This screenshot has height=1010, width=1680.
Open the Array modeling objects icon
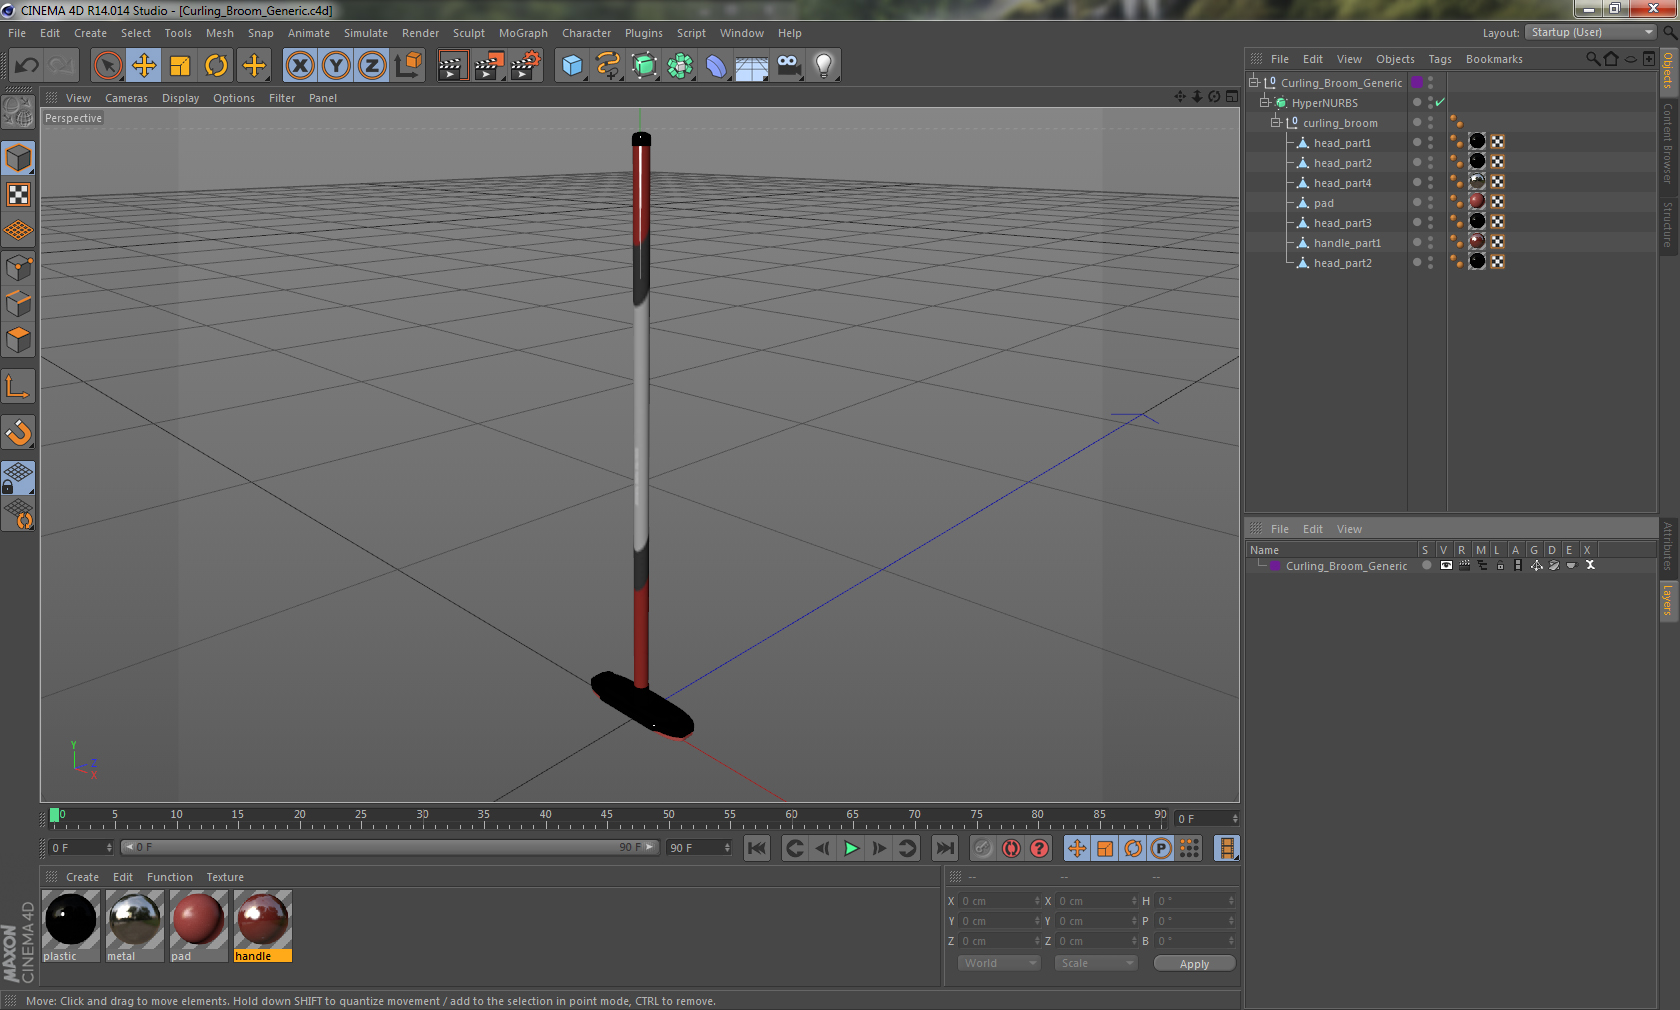(x=680, y=66)
